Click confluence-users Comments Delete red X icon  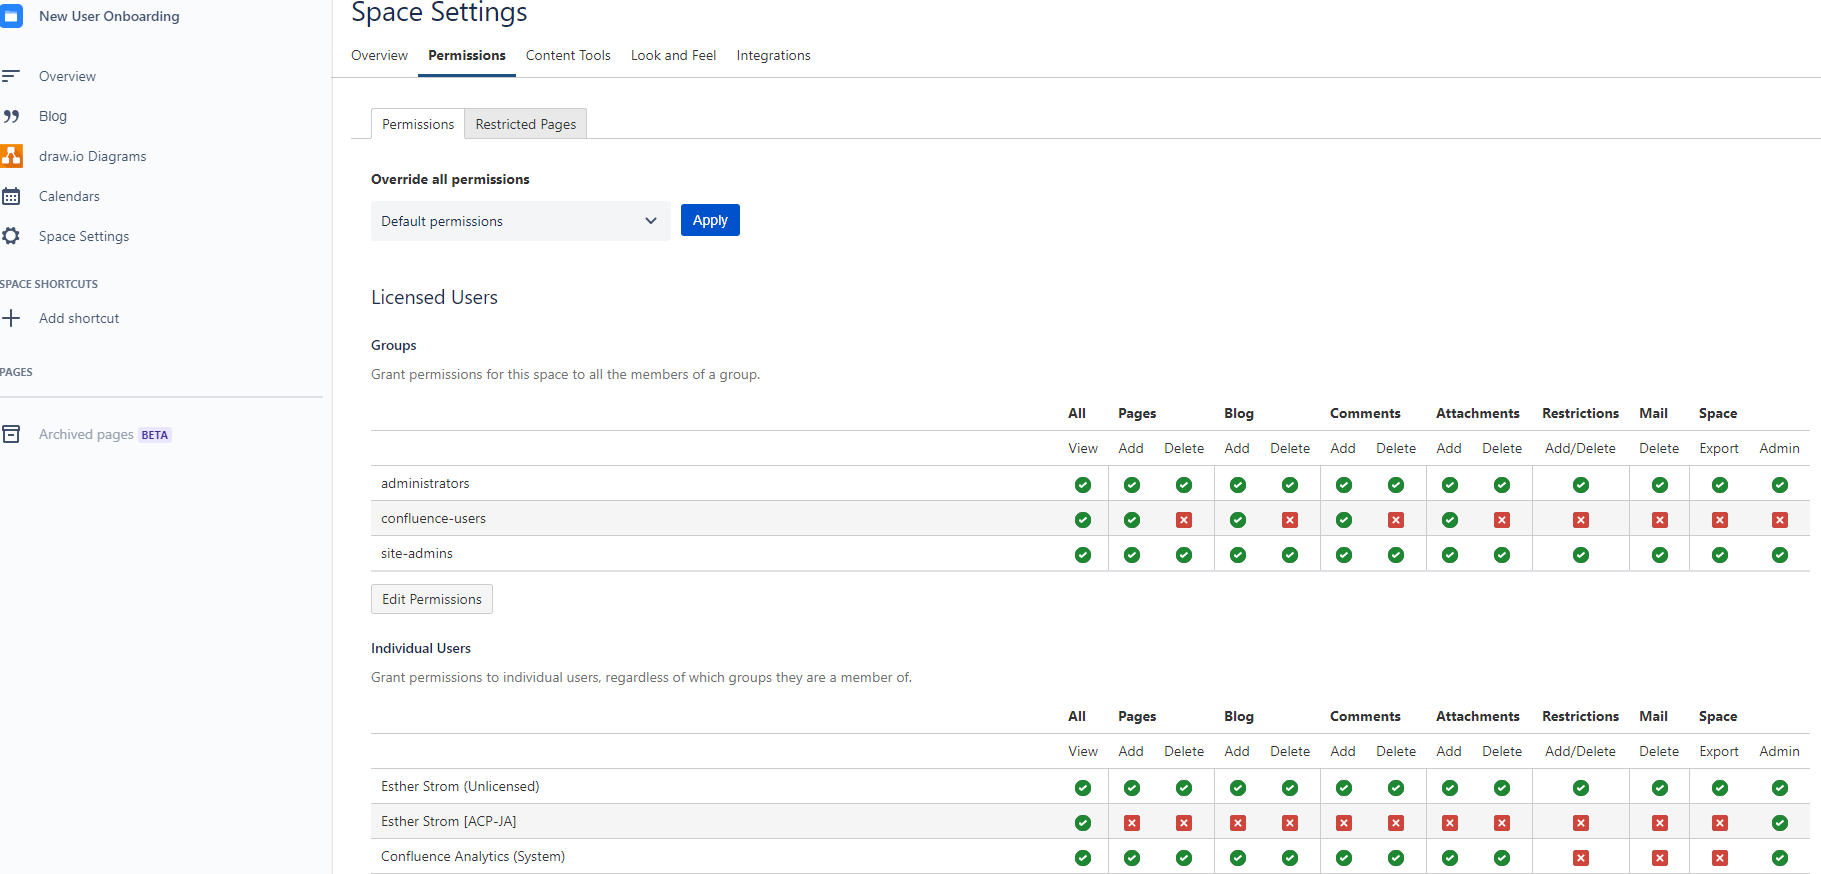coord(1396,520)
